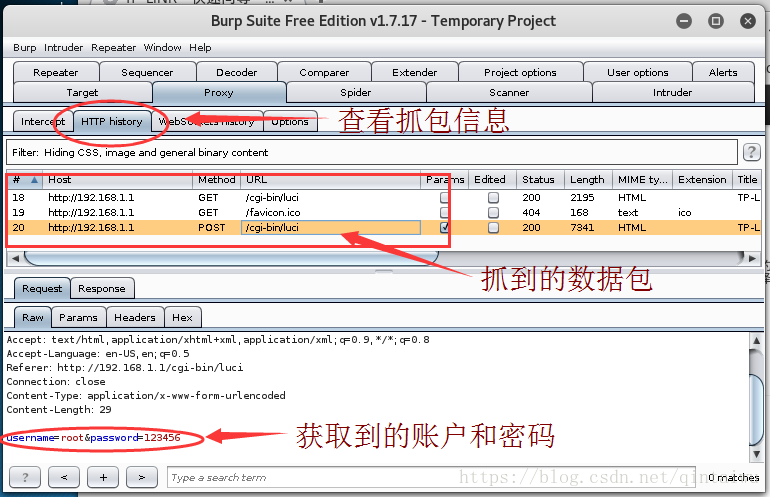Sort by Extension column header
This screenshot has width=770, height=497.
point(702,180)
